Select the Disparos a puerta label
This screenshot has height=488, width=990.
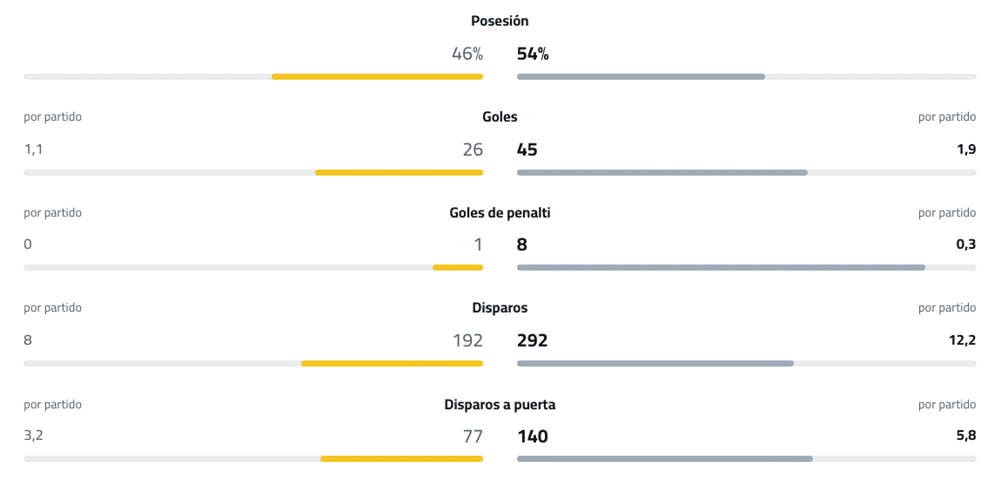(x=500, y=405)
